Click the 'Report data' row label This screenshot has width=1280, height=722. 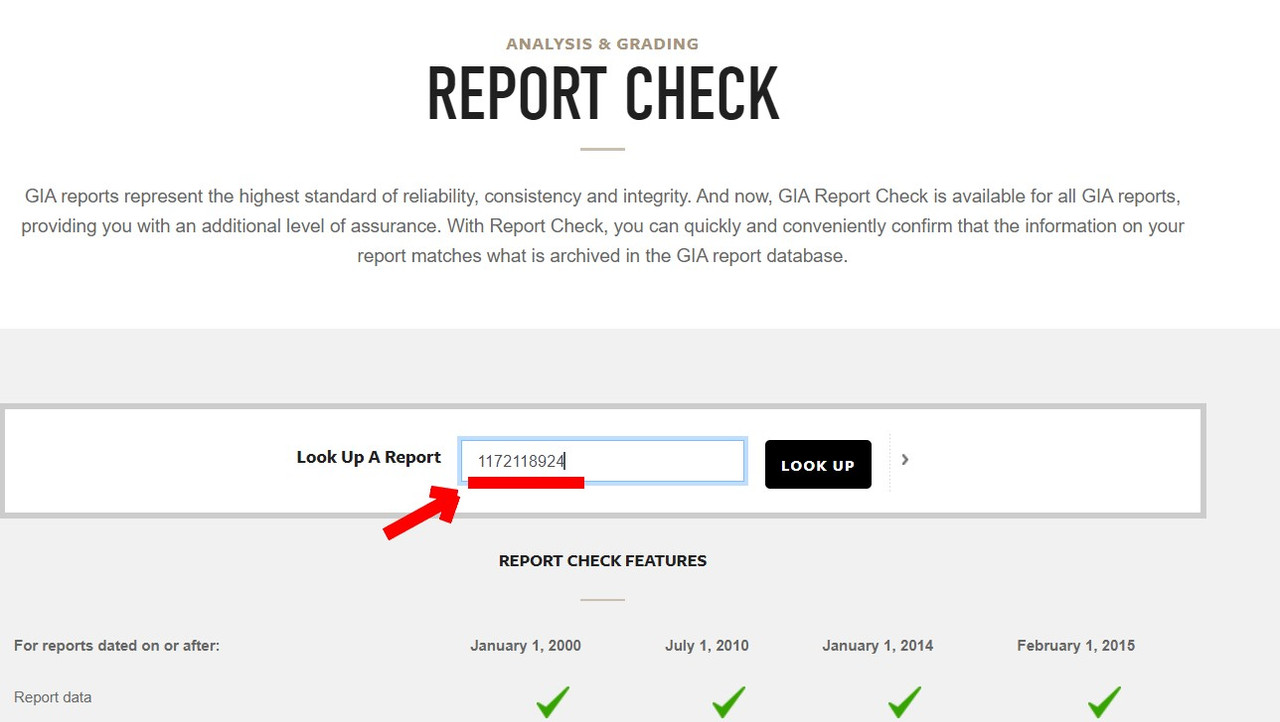(53, 697)
